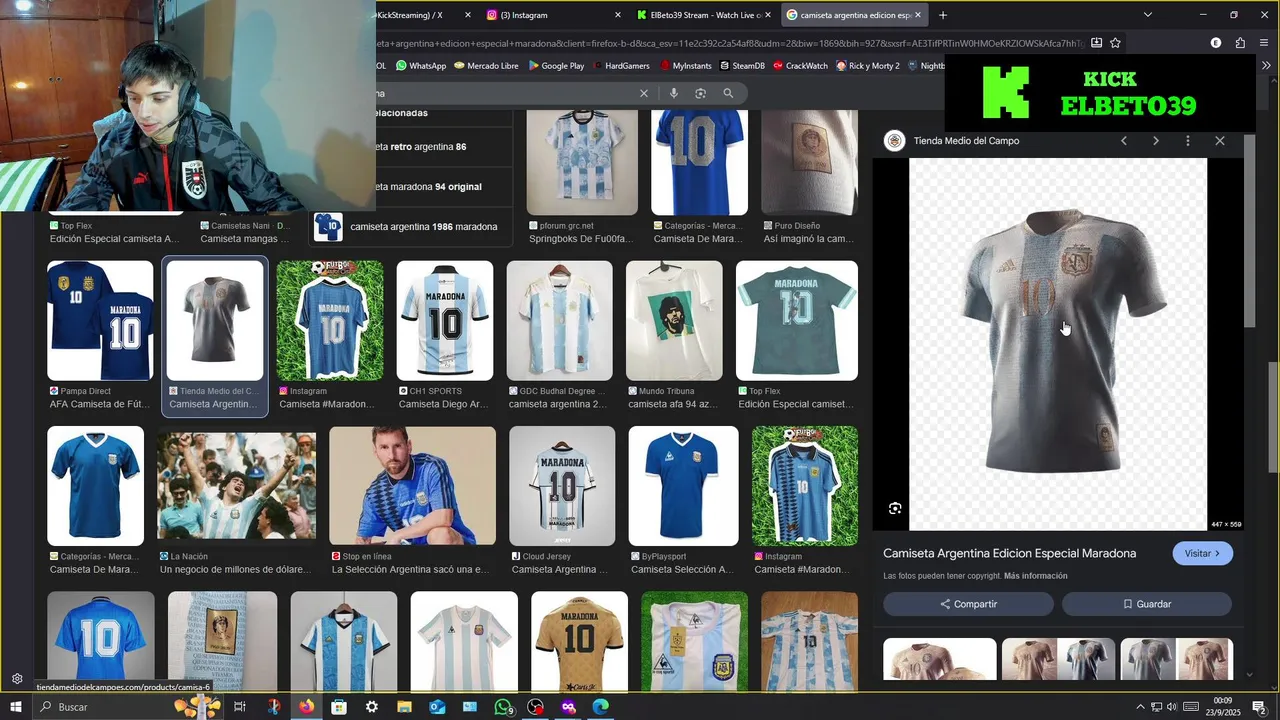1280x720 pixels.
Task: Bookmark this page with star icon
Action: [1115, 43]
